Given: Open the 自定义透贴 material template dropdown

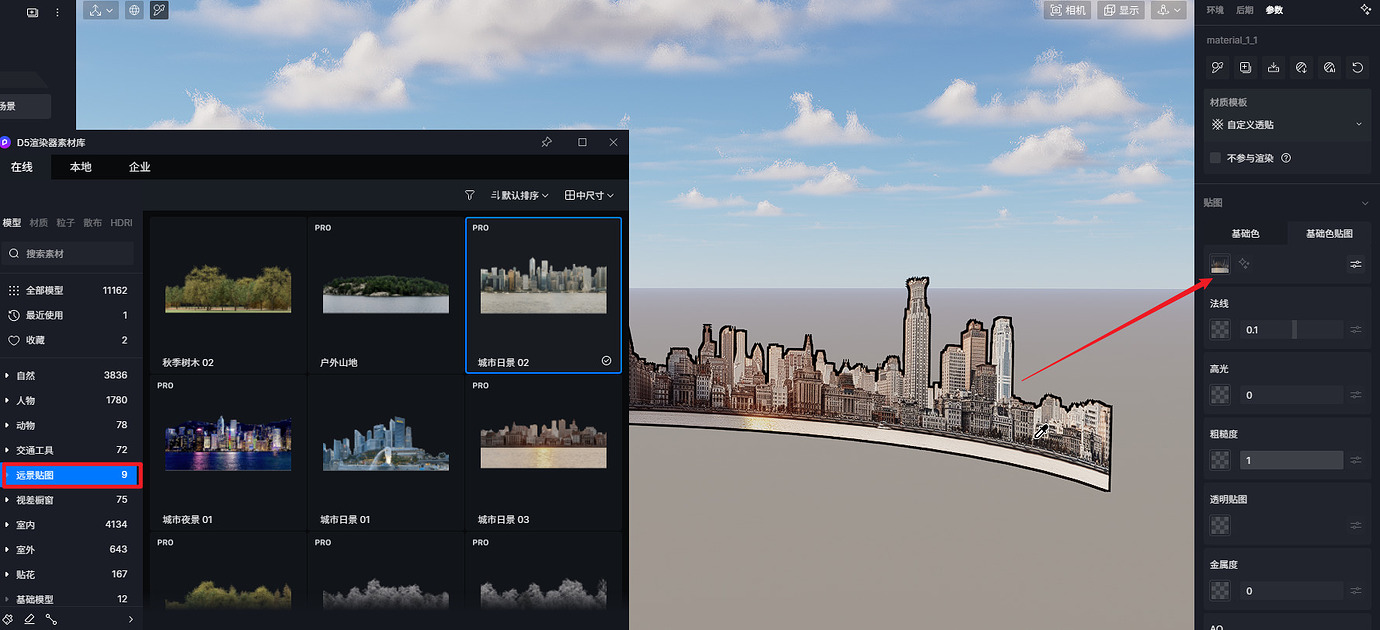Looking at the screenshot, I should coord(1287,125).
